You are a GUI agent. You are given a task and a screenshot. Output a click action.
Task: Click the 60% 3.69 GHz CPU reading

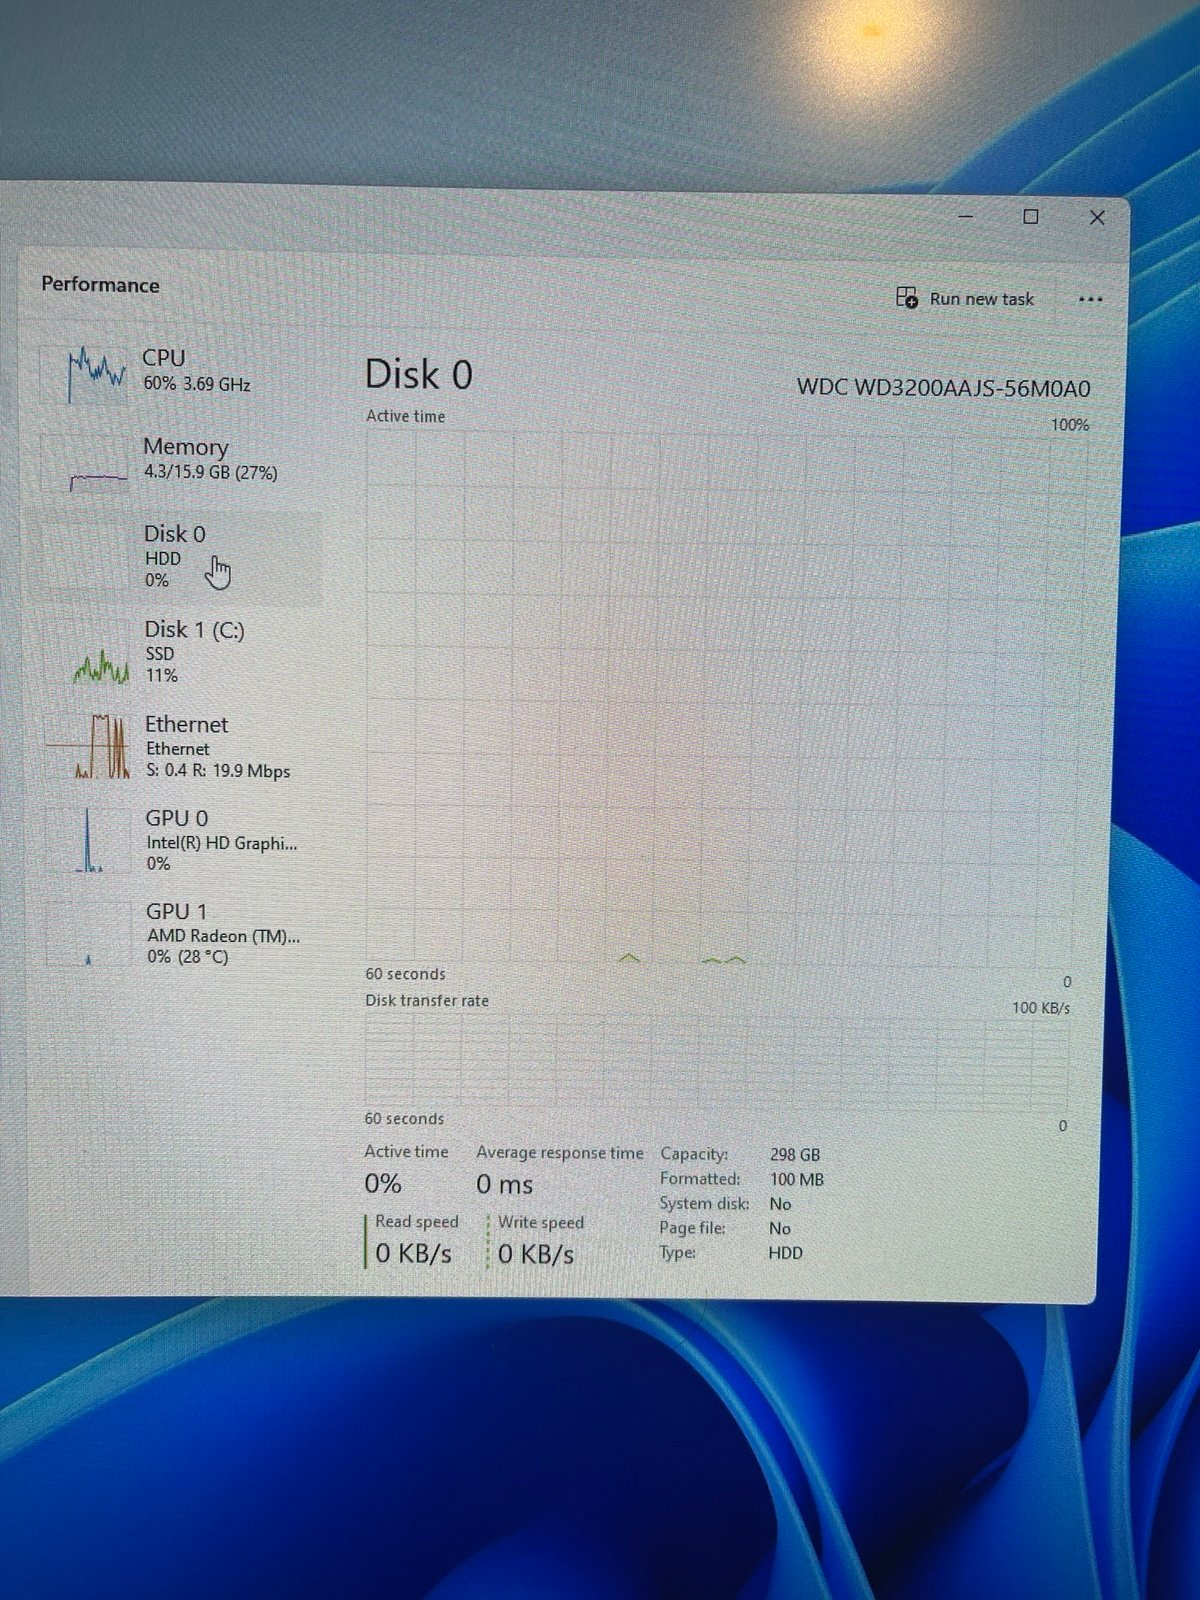(197, 384)
